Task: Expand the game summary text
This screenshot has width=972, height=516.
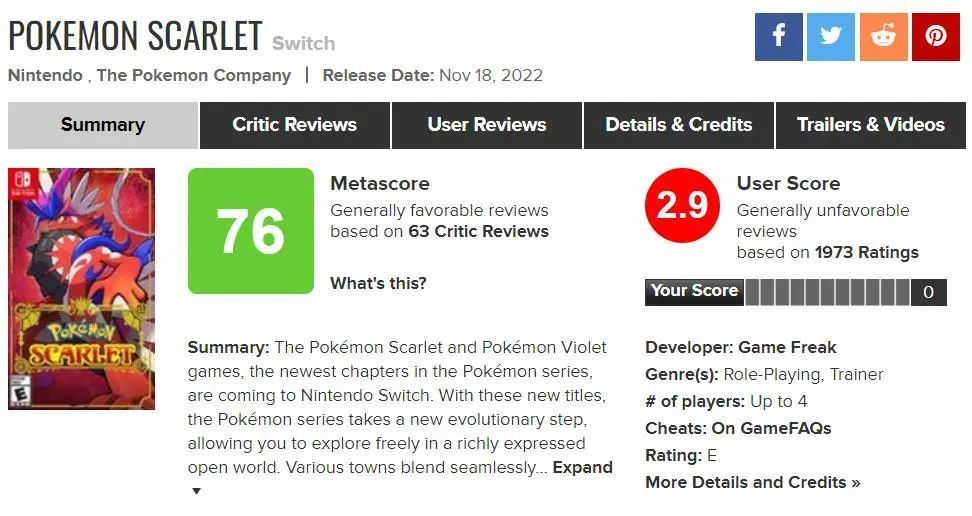Action: coord(582,467)
